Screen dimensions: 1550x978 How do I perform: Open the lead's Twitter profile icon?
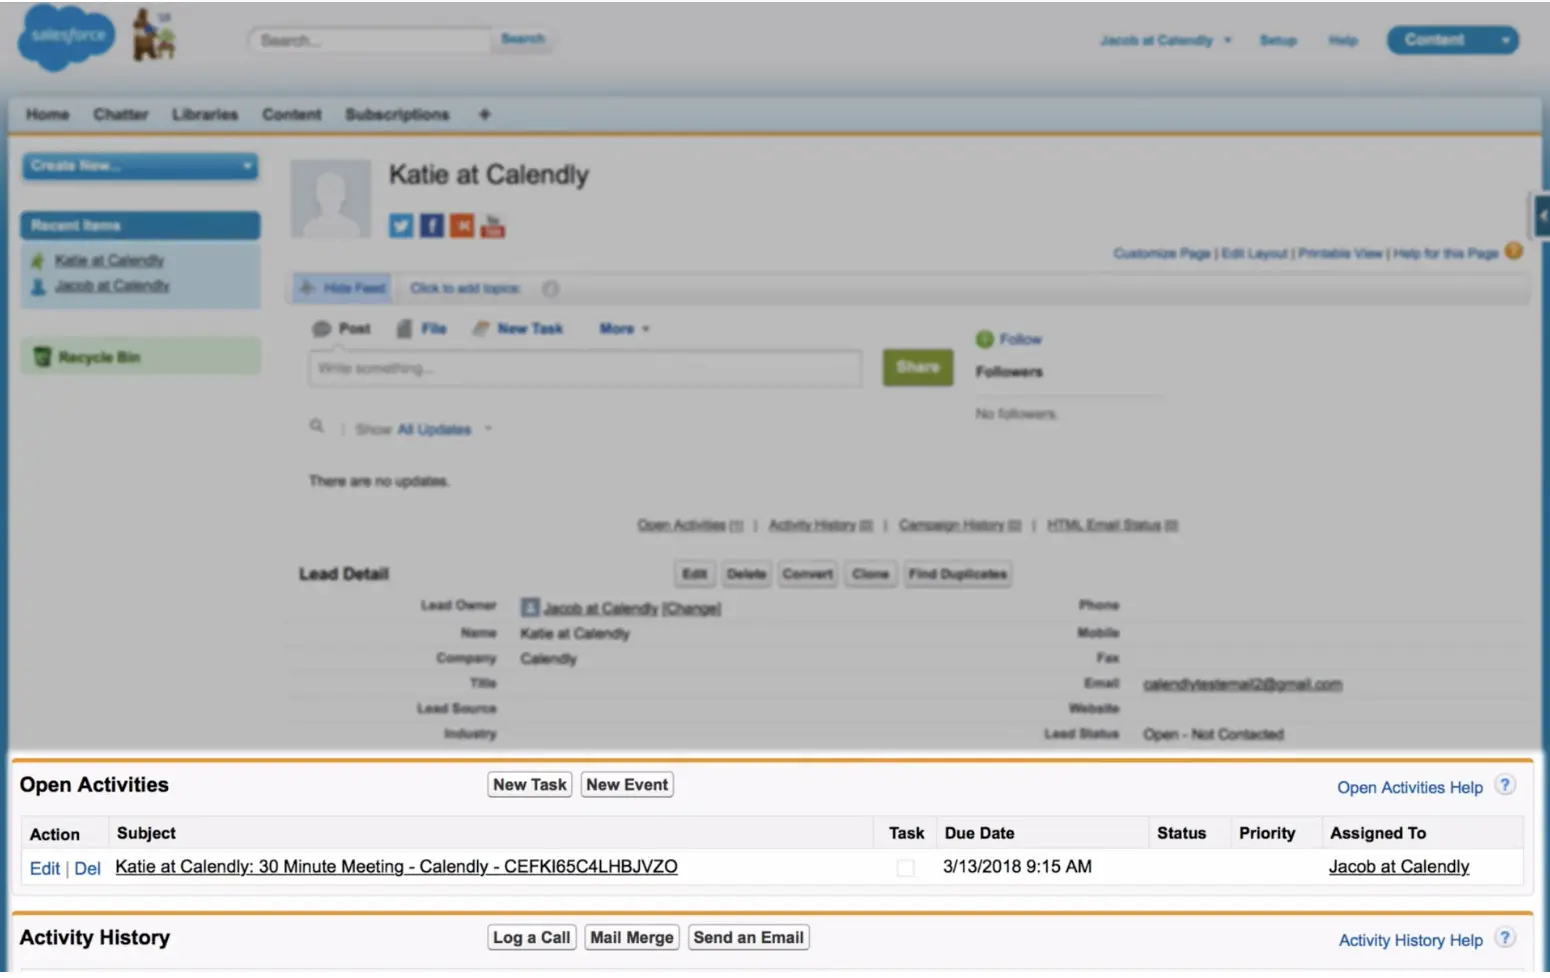(400, 225)
